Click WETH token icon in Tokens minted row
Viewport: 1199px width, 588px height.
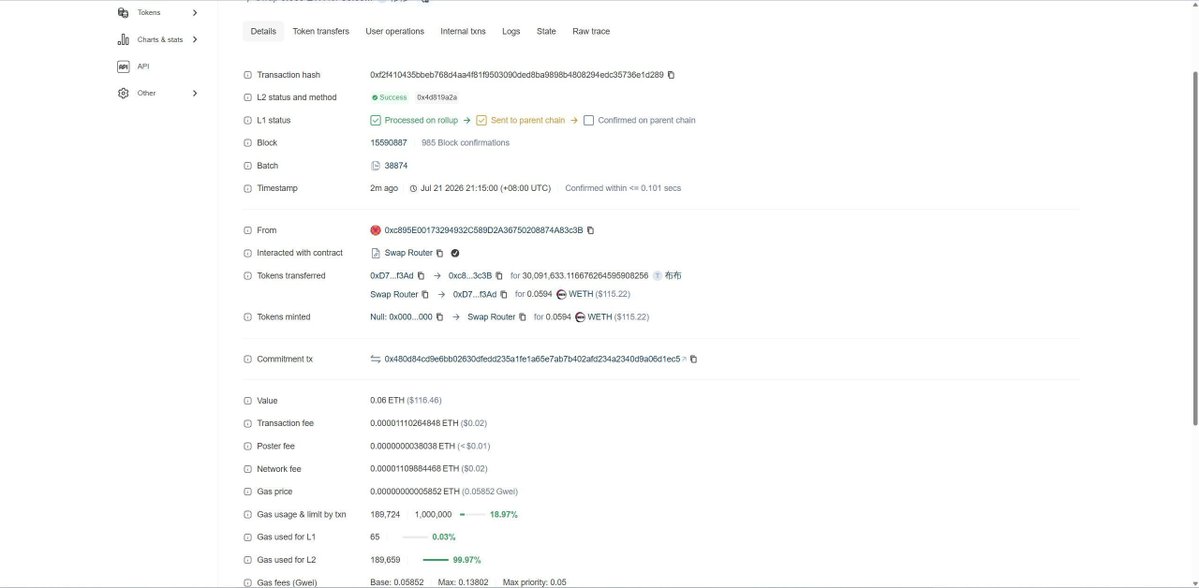tap(580, 317)
